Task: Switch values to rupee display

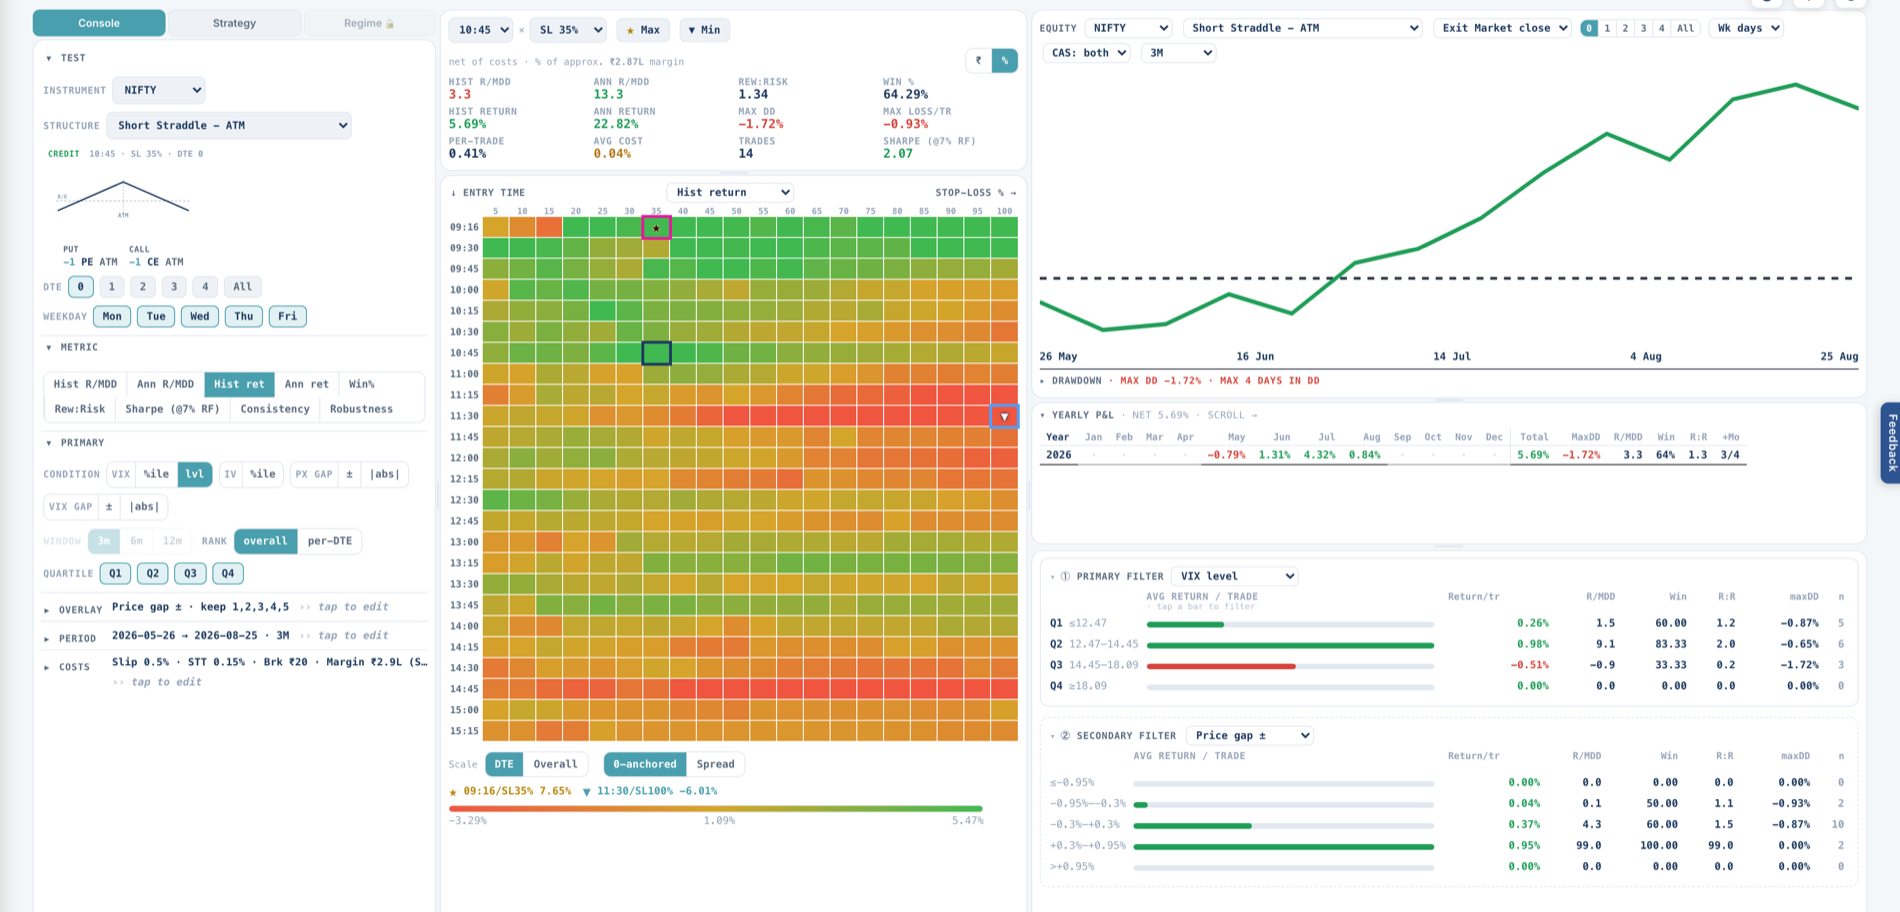Action: tap(978, 61)
